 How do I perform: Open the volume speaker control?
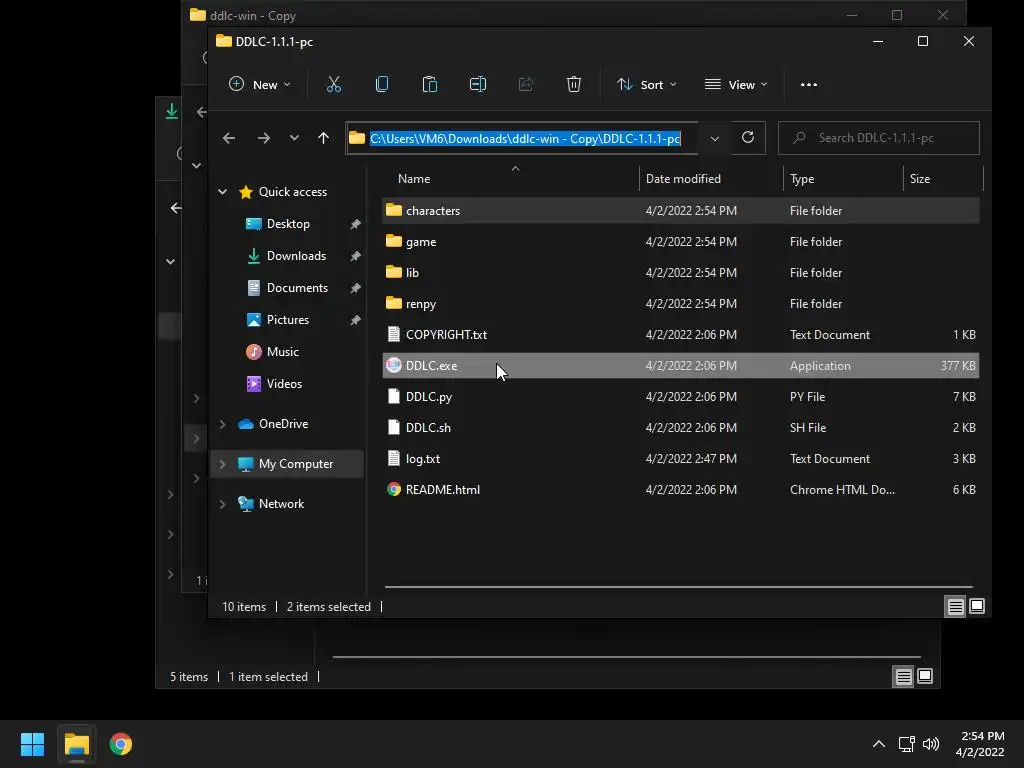(x=931, y=744)
